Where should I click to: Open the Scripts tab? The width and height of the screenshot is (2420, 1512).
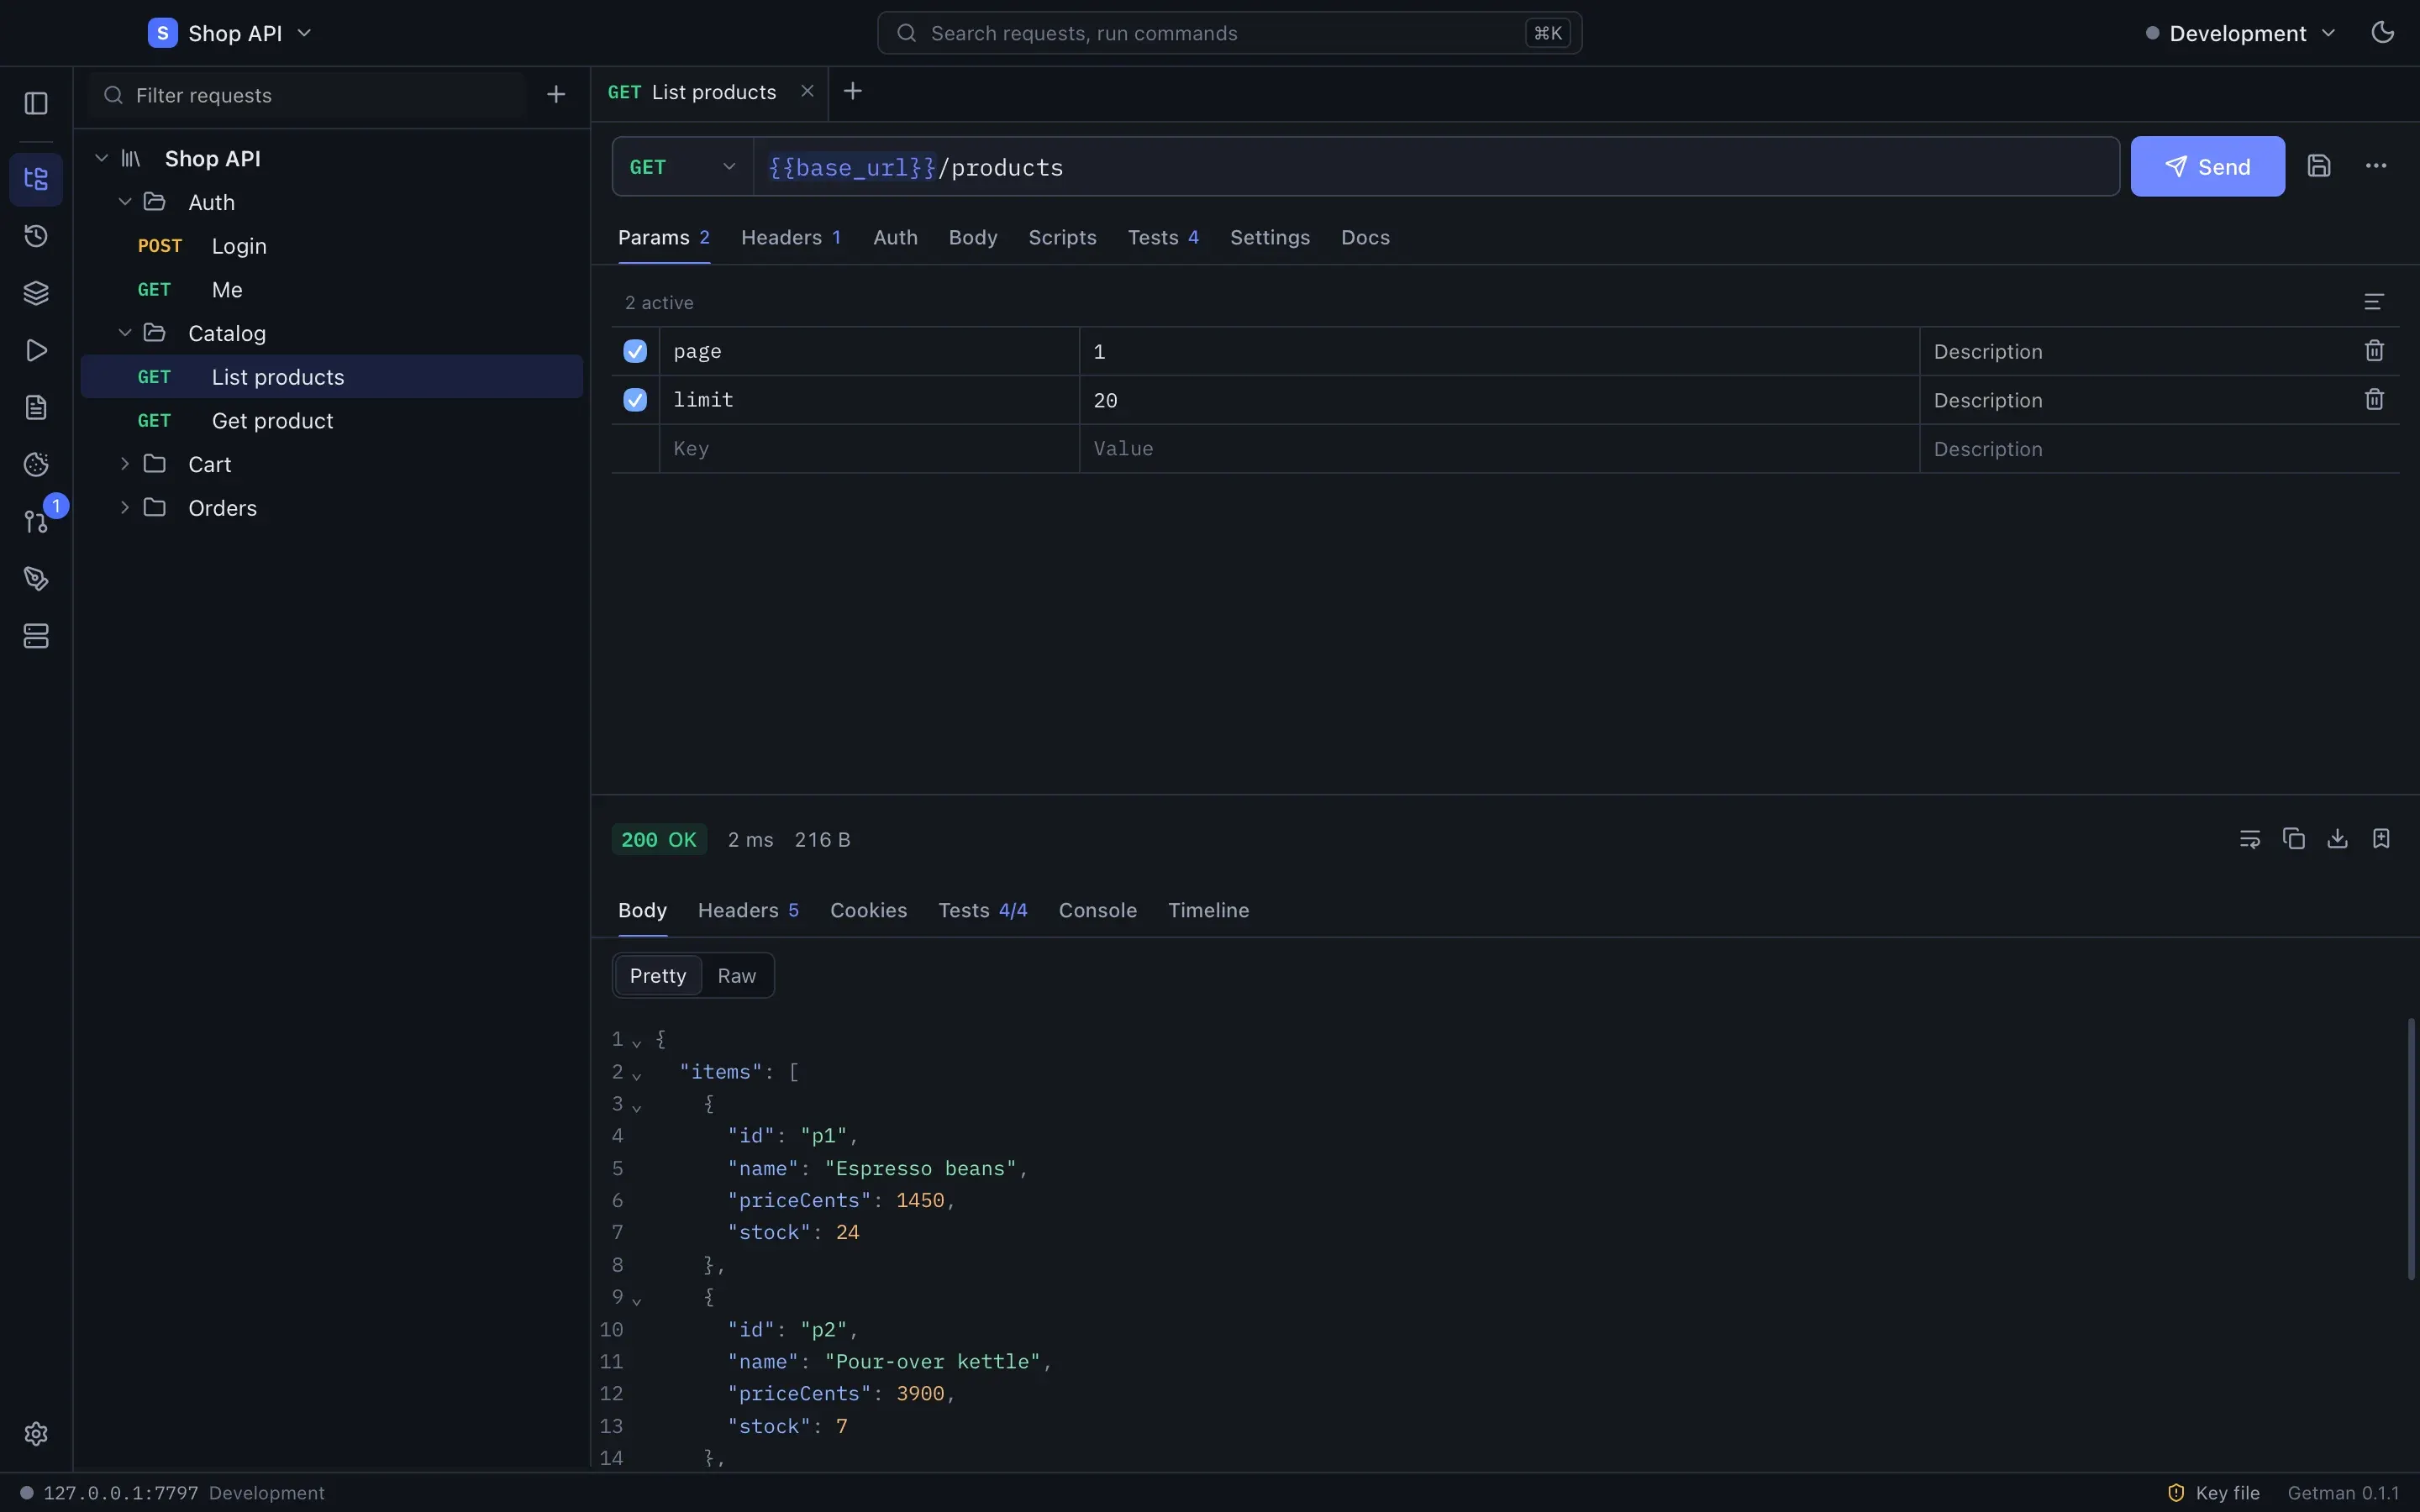(1062, 237)
